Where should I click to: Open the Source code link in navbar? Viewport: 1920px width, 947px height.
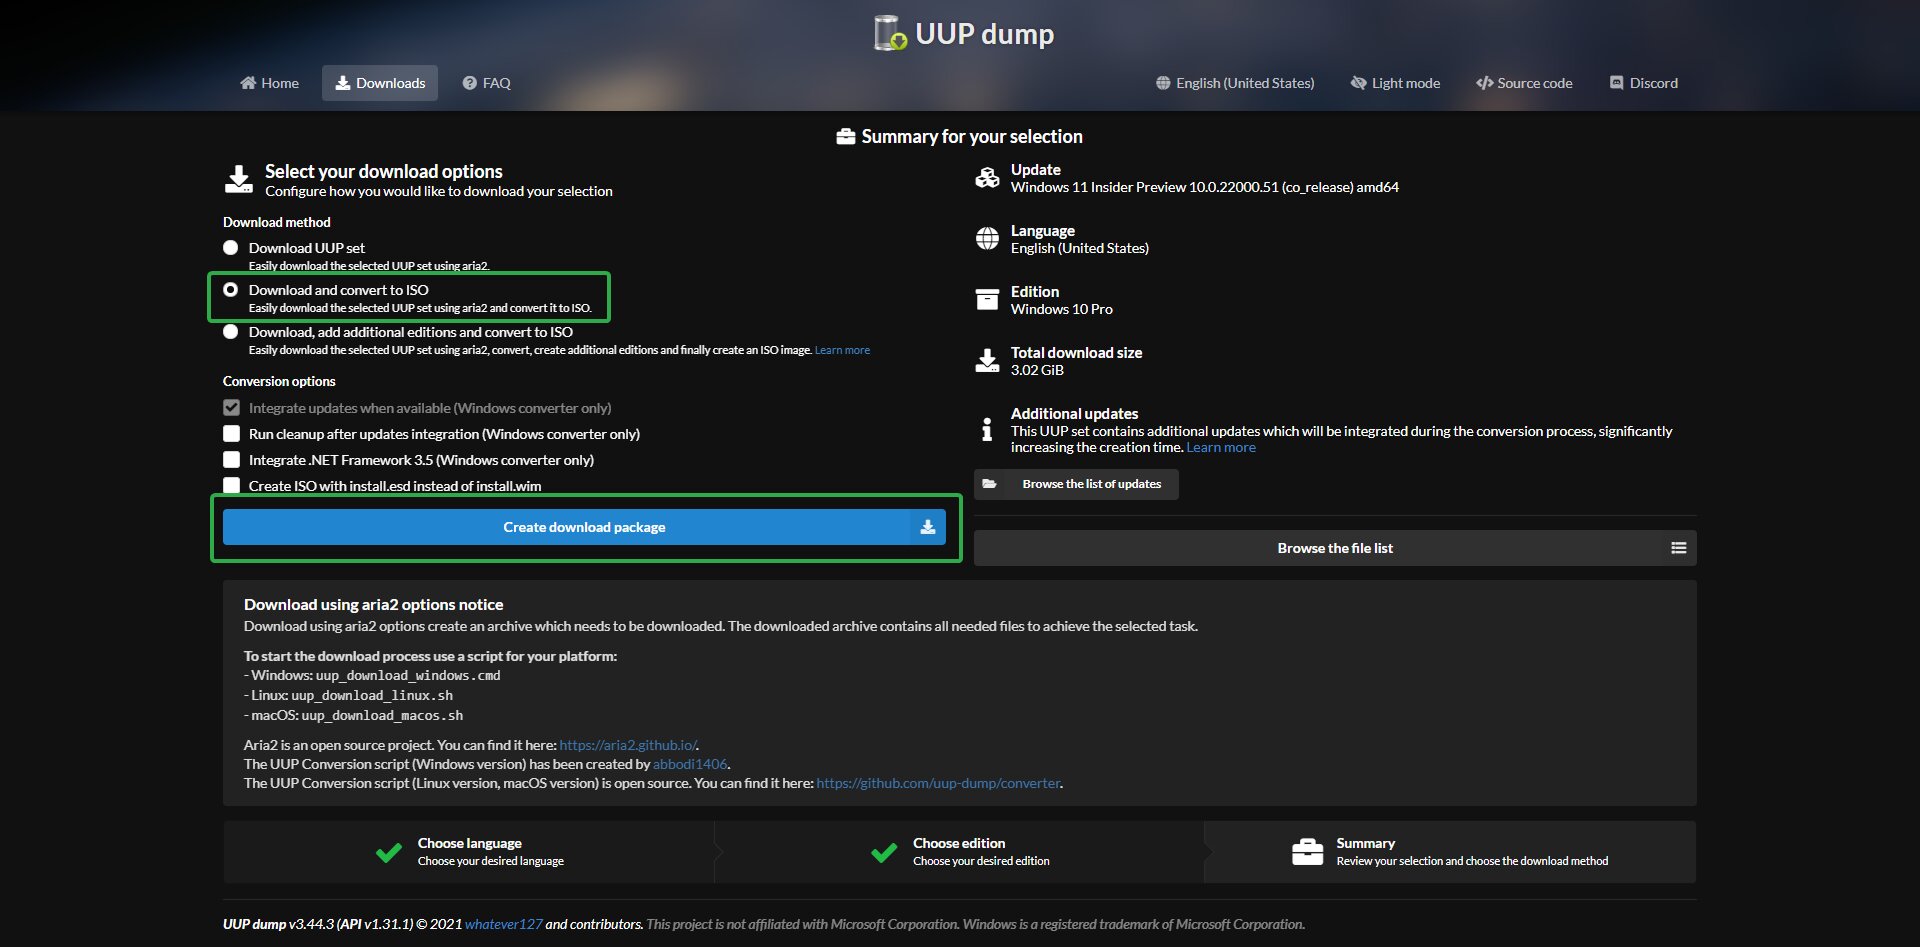[1524, 83]
